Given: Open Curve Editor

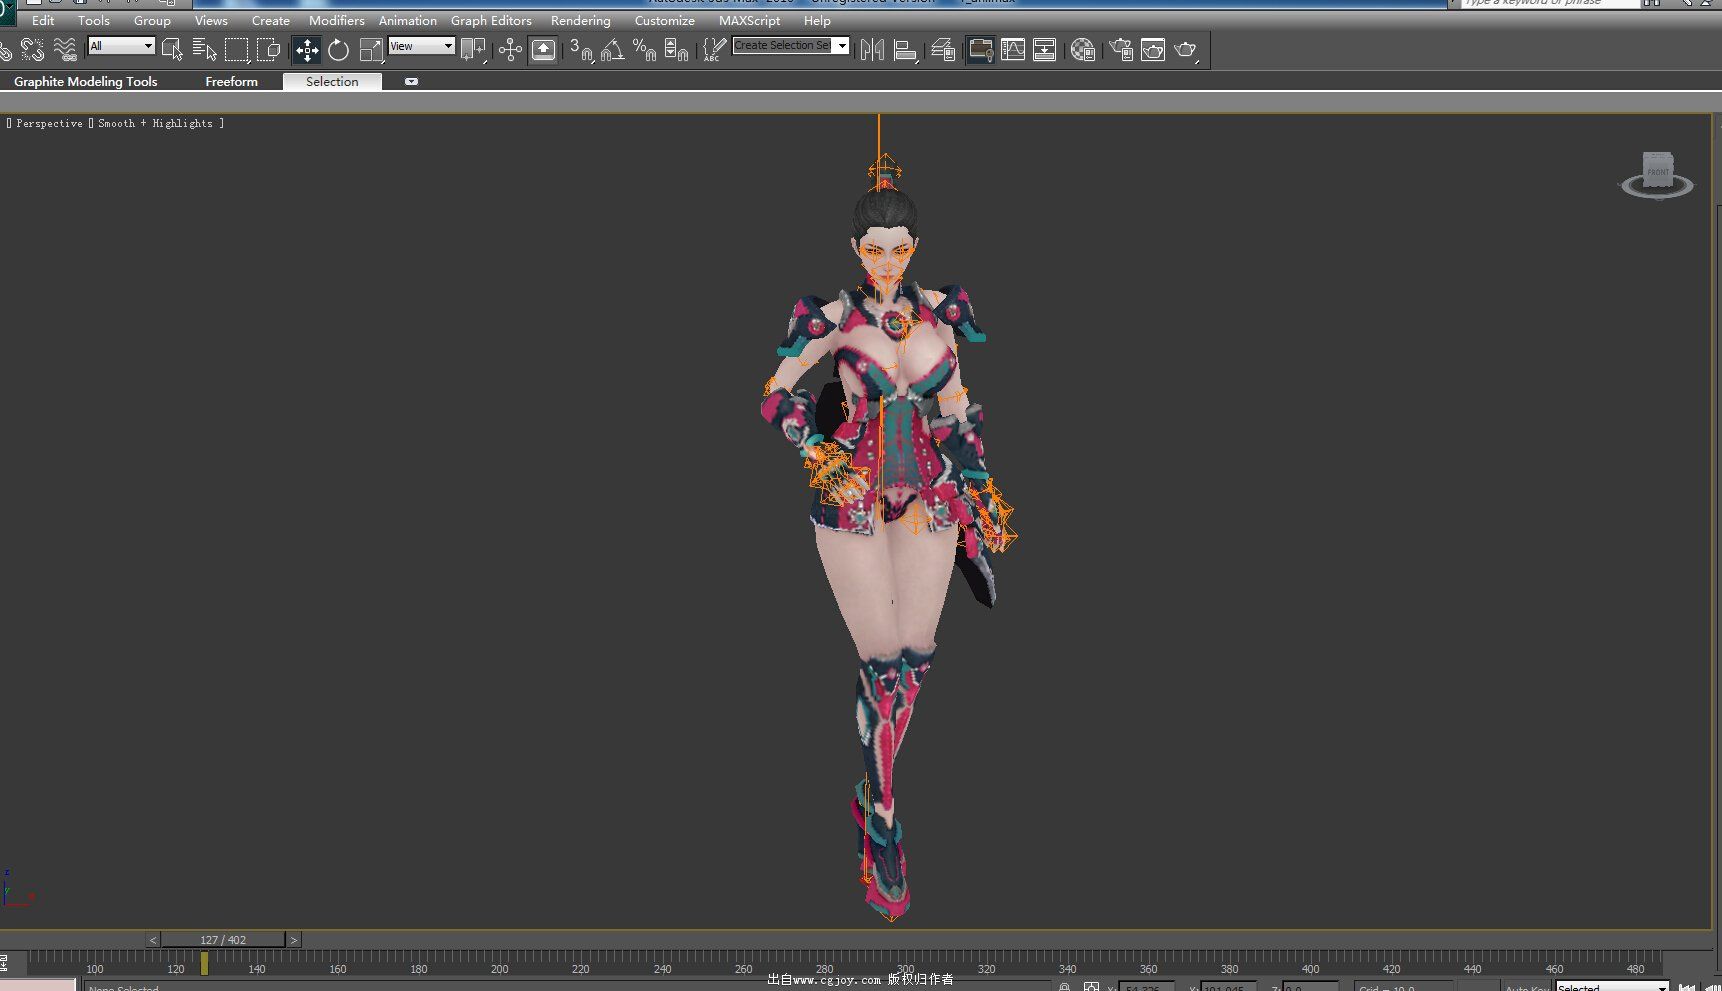Looking at the screenshot, I should click(x=1013, y=49).
